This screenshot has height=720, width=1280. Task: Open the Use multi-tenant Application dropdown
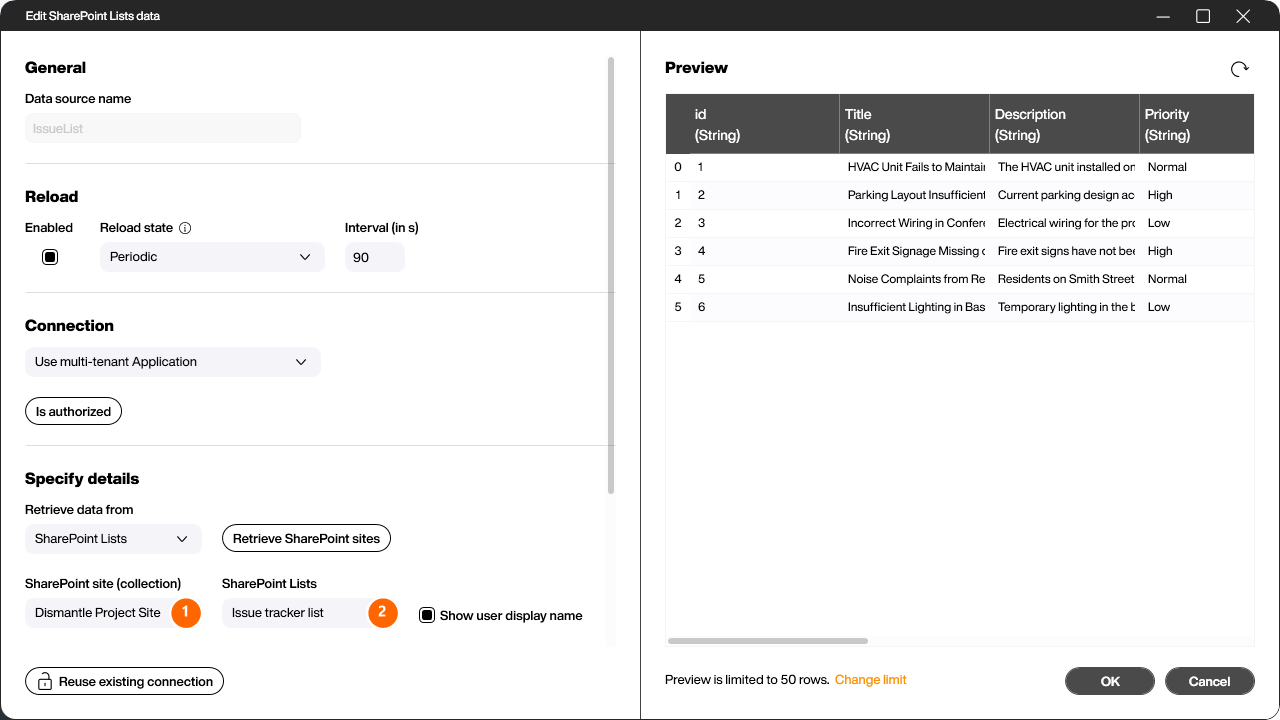(x=173, y=362)
